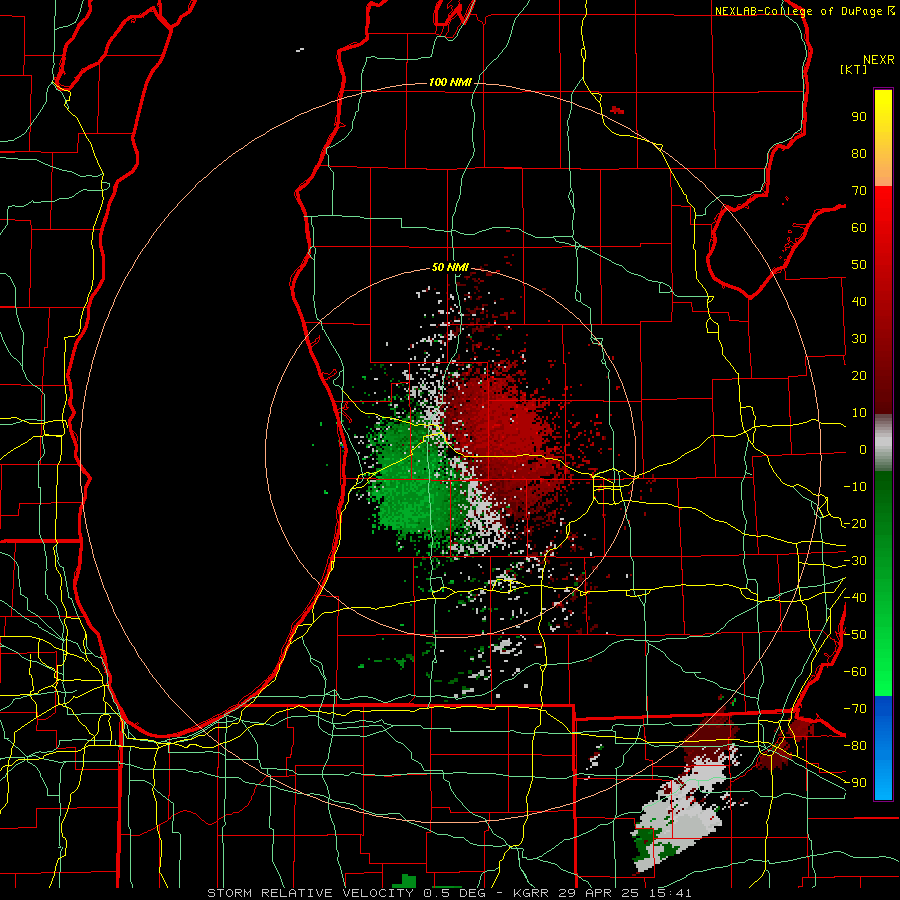
Task: Click the positive 80 value on the velocity scale
Action: point(859,154)
